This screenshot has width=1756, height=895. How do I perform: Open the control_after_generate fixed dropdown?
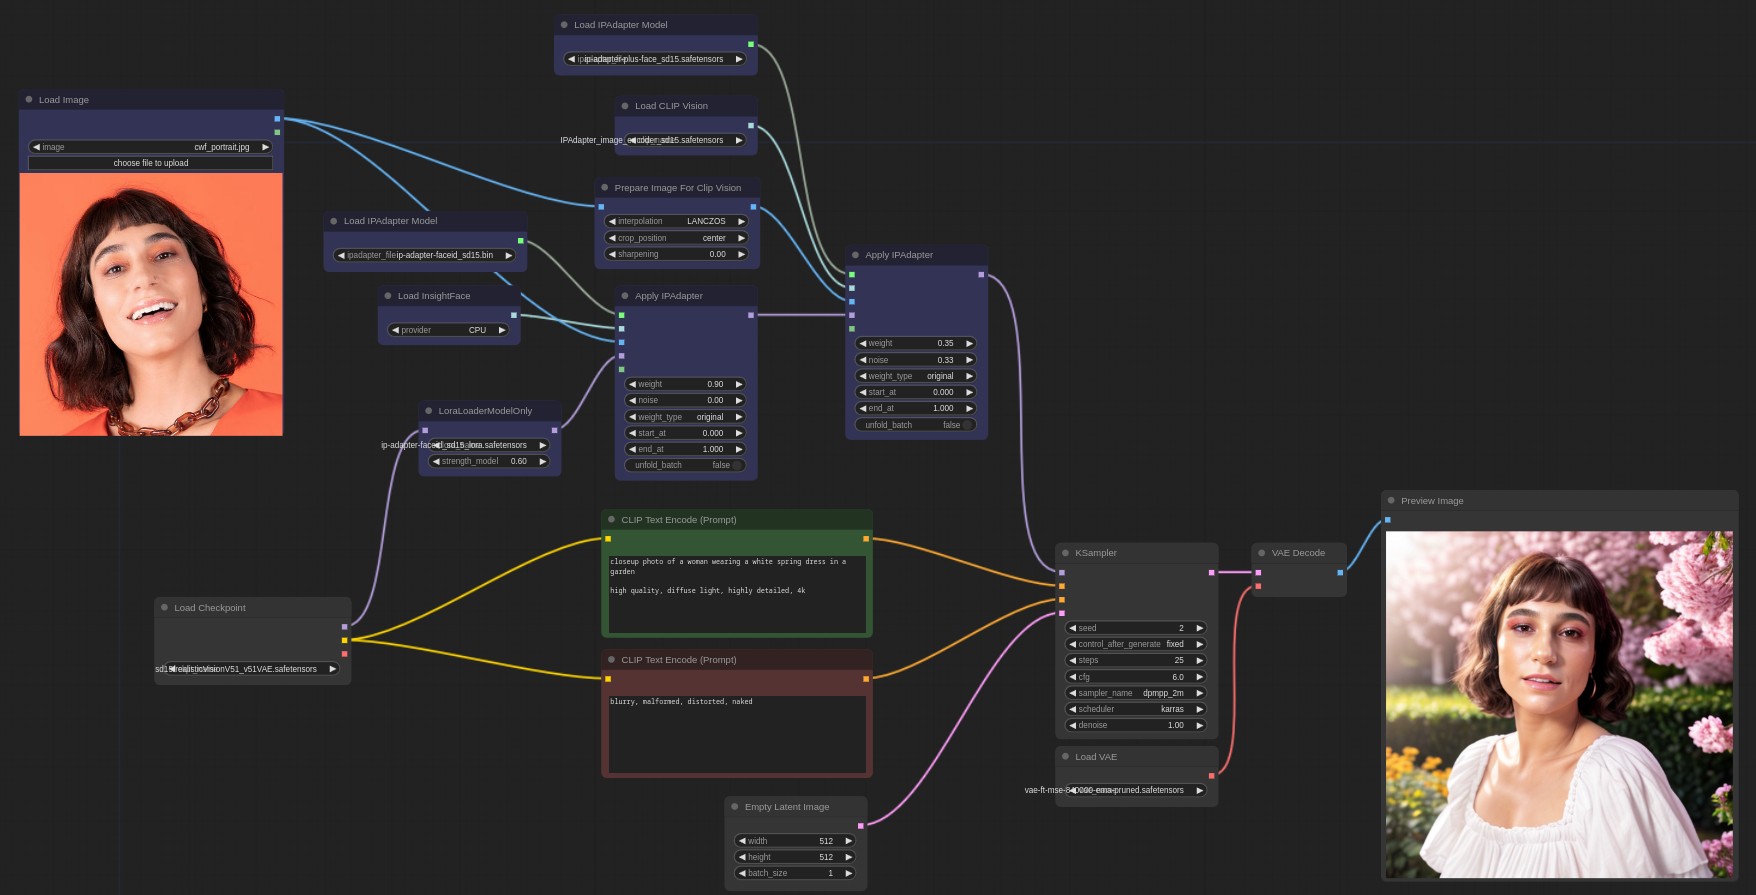(x=1136, y=644)
